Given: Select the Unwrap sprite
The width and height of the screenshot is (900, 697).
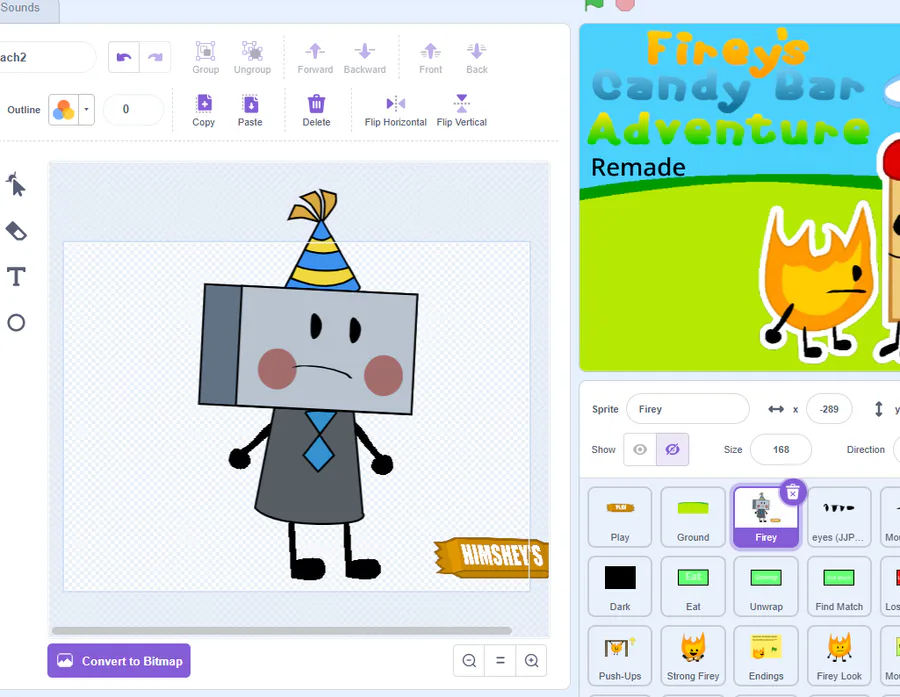Looking at the screenshot, I should (x=766, y=587).
